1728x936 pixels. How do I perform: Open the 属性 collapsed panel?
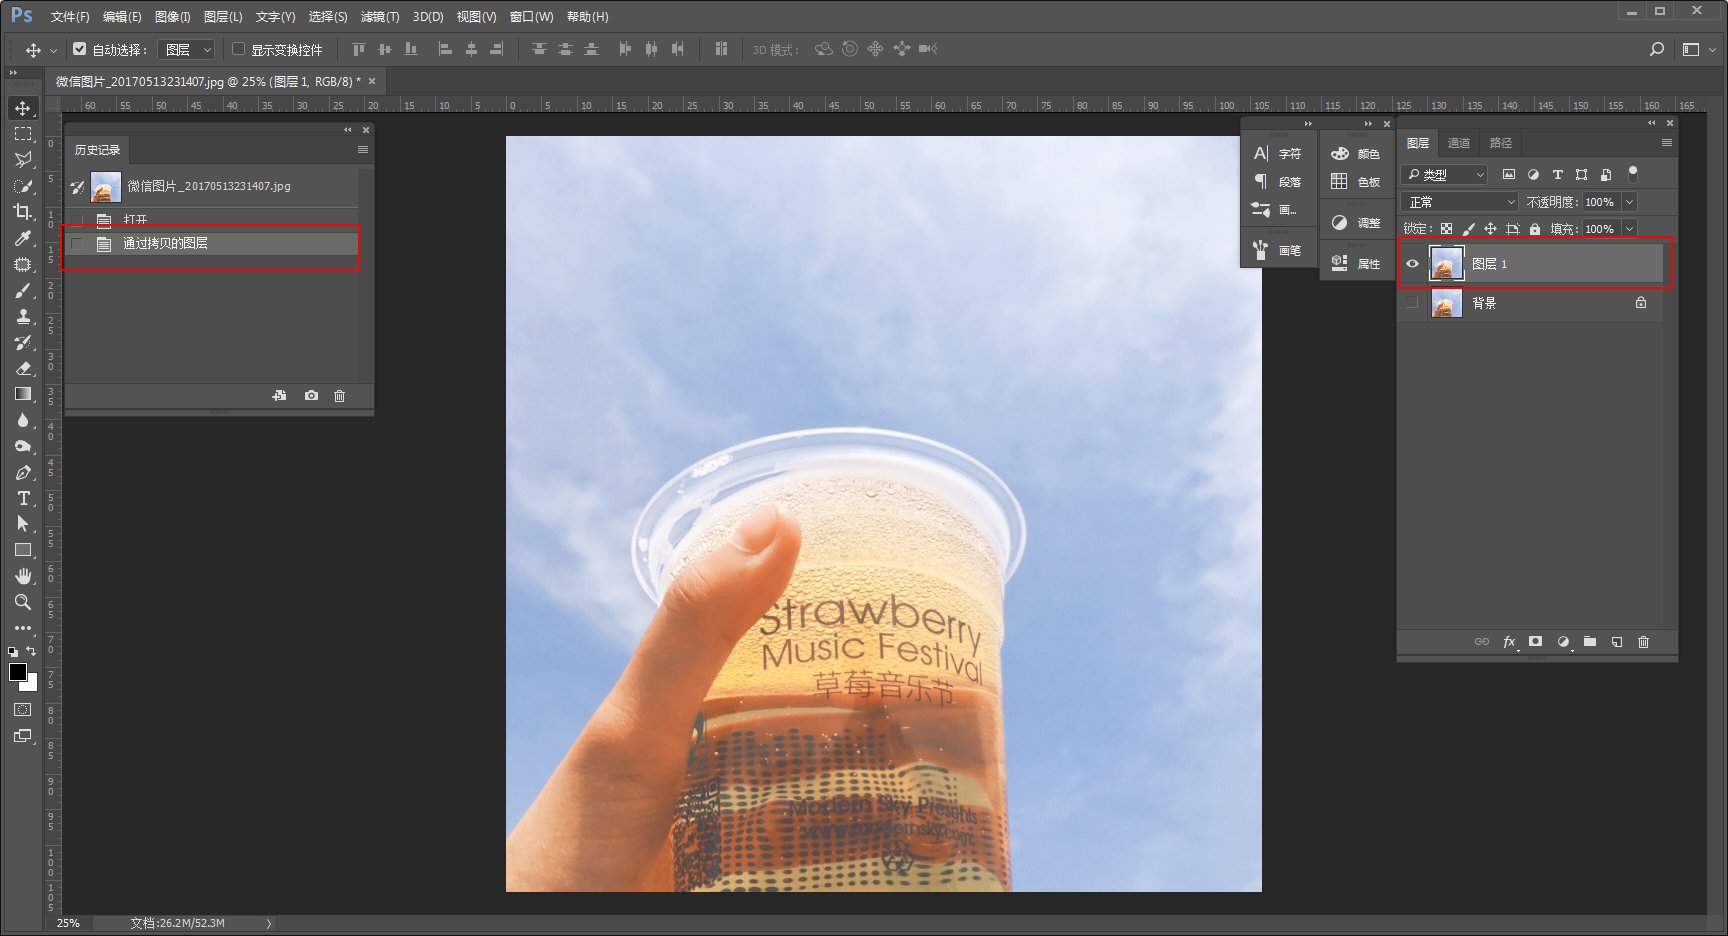[1357, 264]
